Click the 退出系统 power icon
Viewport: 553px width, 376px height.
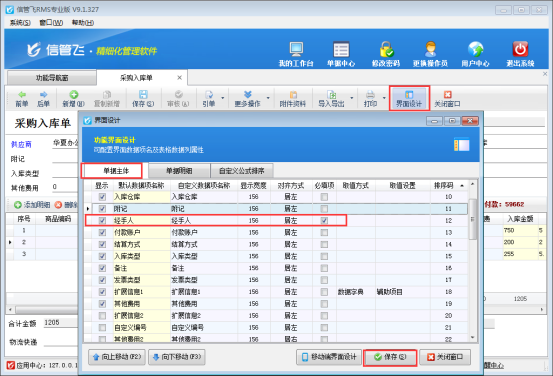point(520,49)
